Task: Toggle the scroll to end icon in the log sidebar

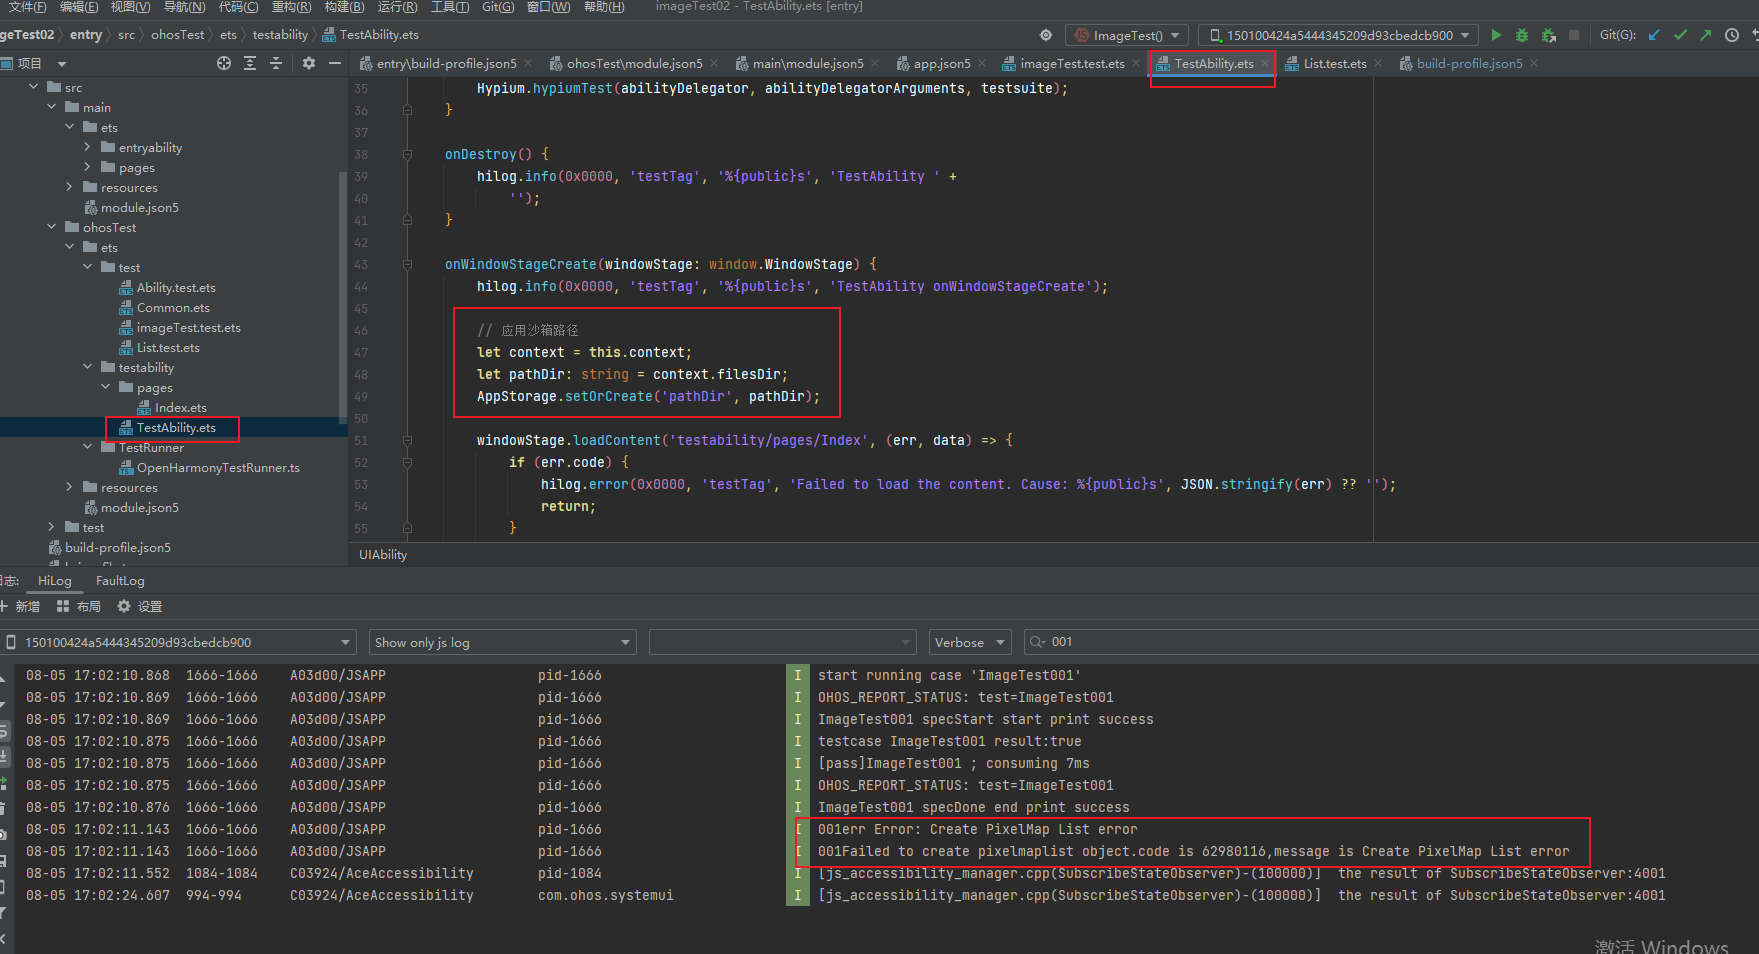Action: (x=4, y=757)
